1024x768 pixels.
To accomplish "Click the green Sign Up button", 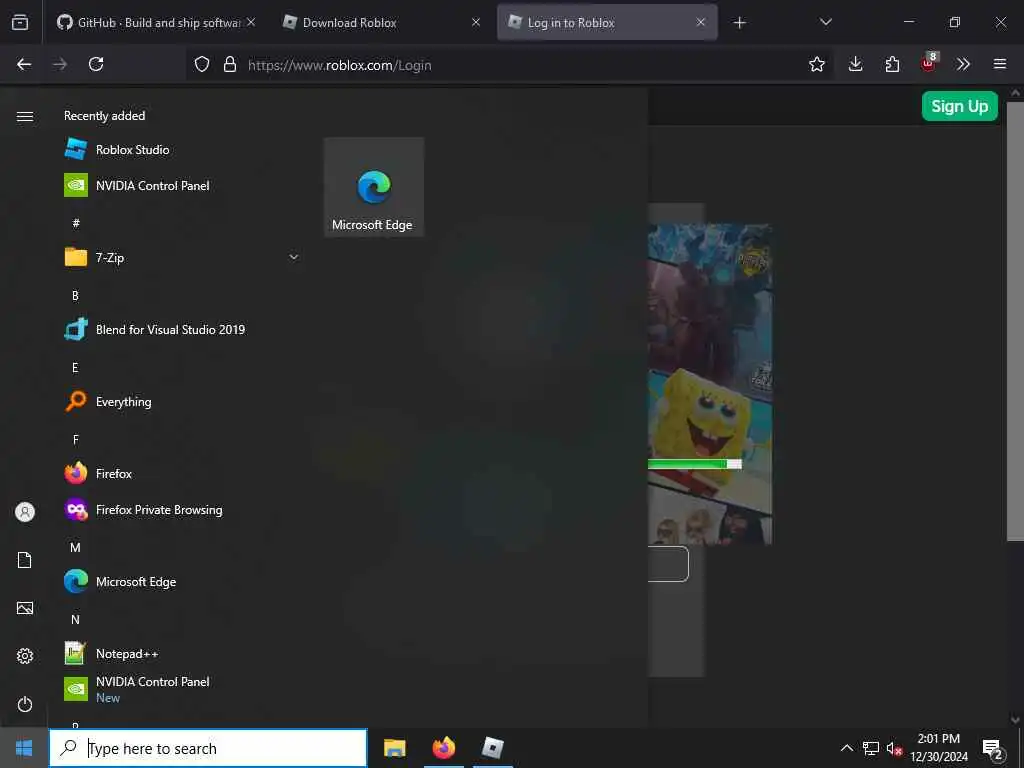I will [x=959, y=106].
